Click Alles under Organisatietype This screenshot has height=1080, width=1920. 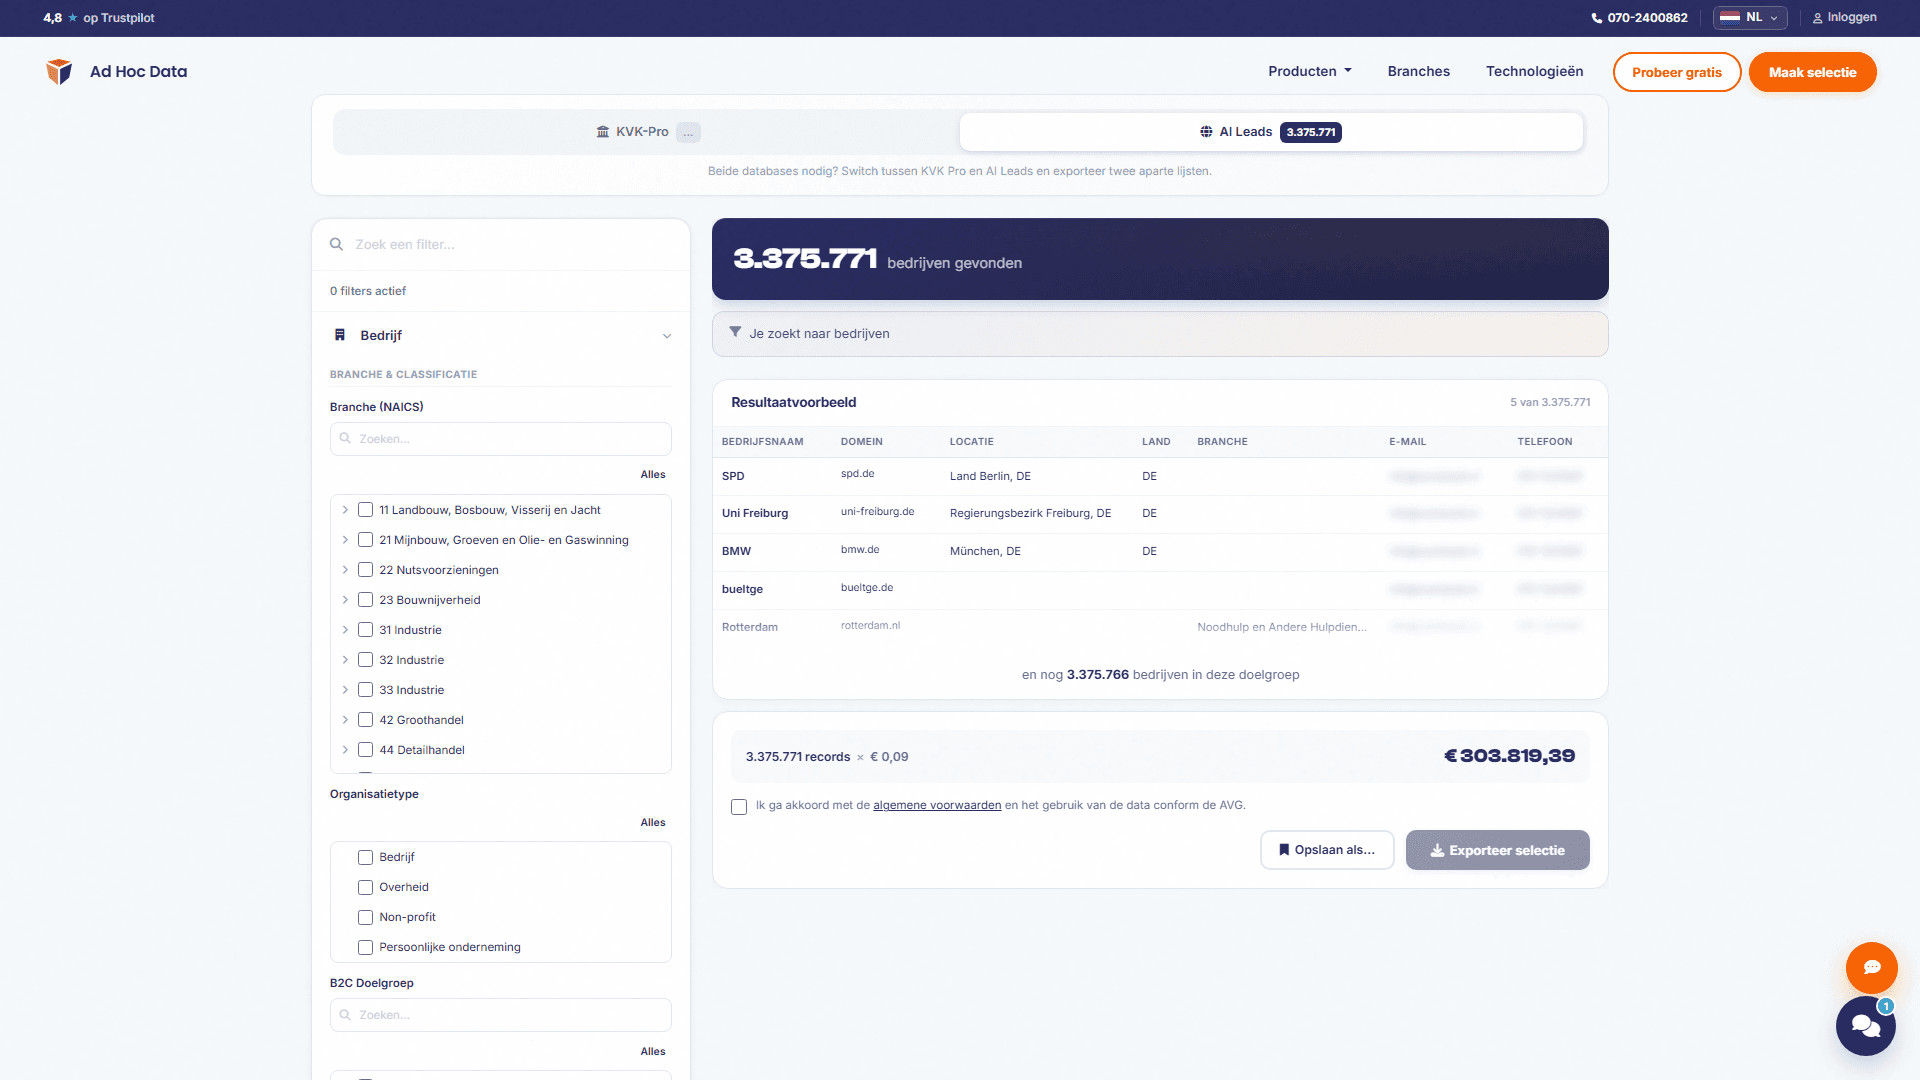click(653, 823)
